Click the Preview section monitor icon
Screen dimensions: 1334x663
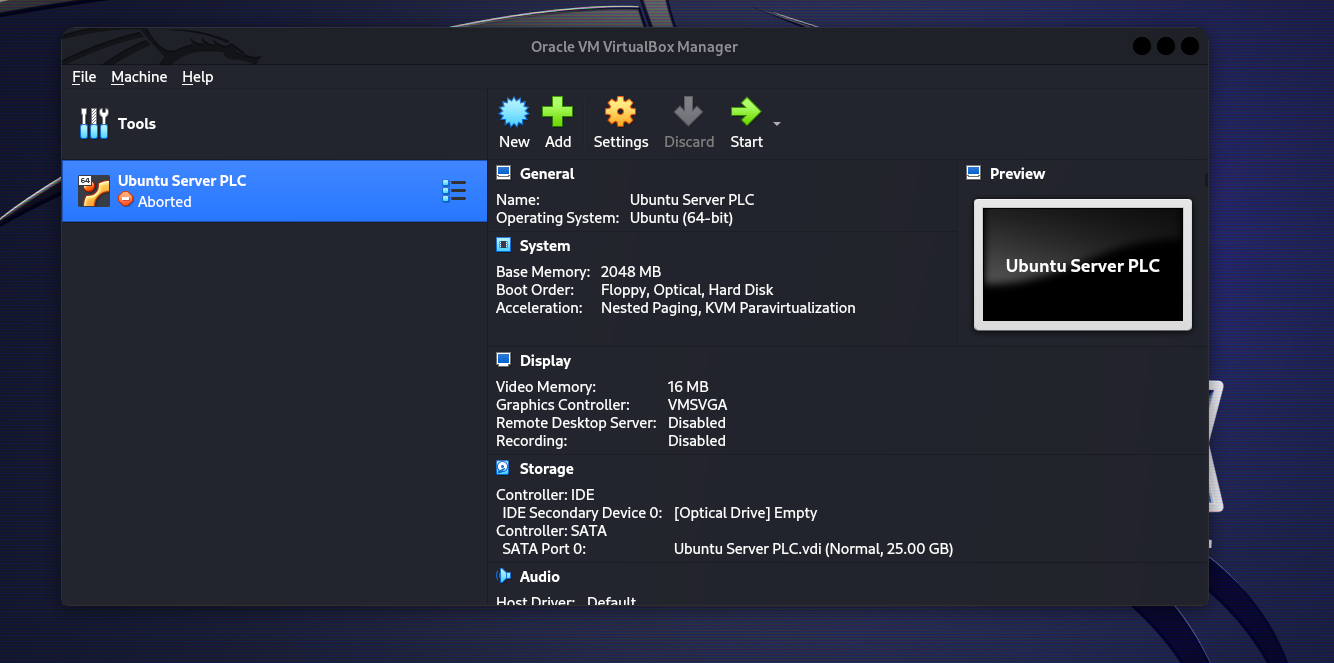point(974,173)
